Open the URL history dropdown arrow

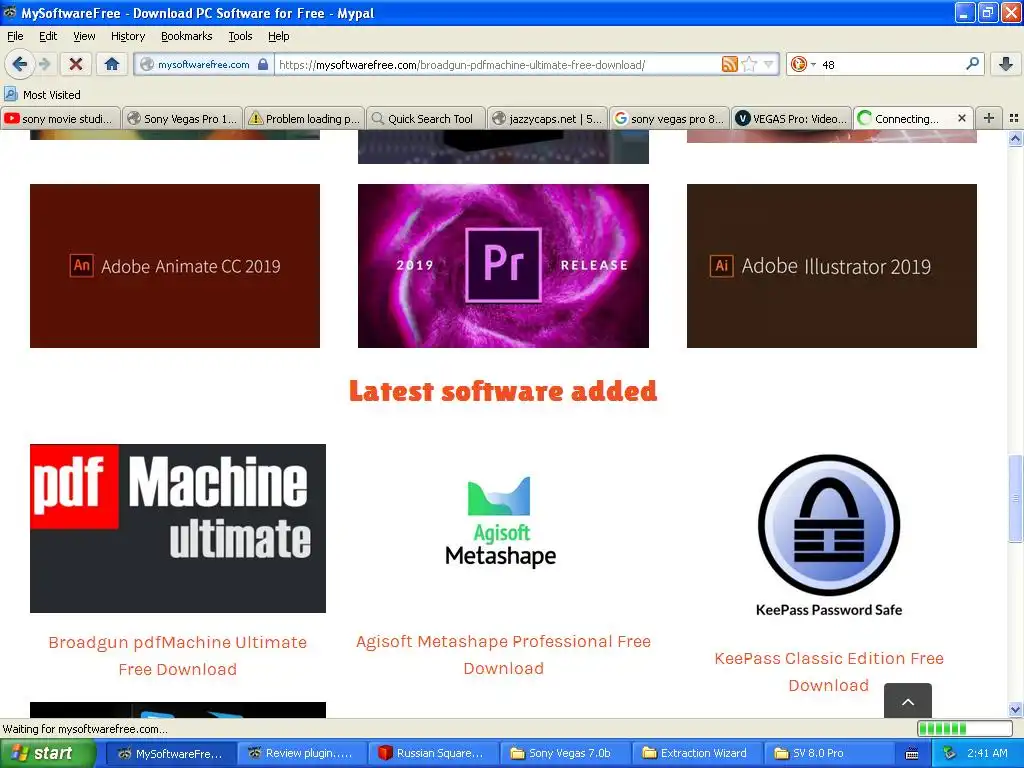(x=769, y=64)
